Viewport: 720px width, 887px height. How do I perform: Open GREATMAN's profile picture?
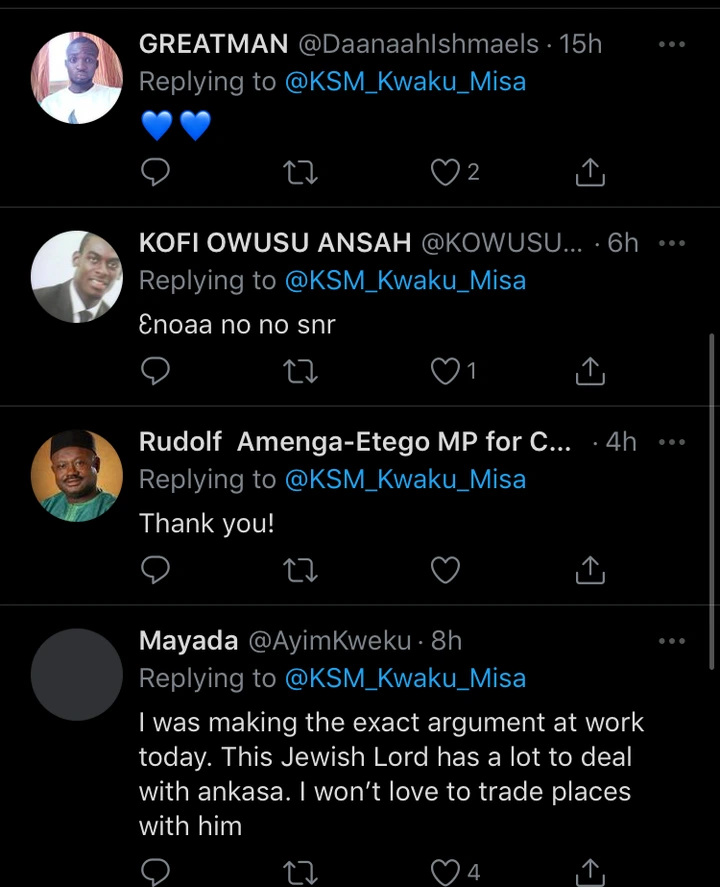[x=77, y=78]
